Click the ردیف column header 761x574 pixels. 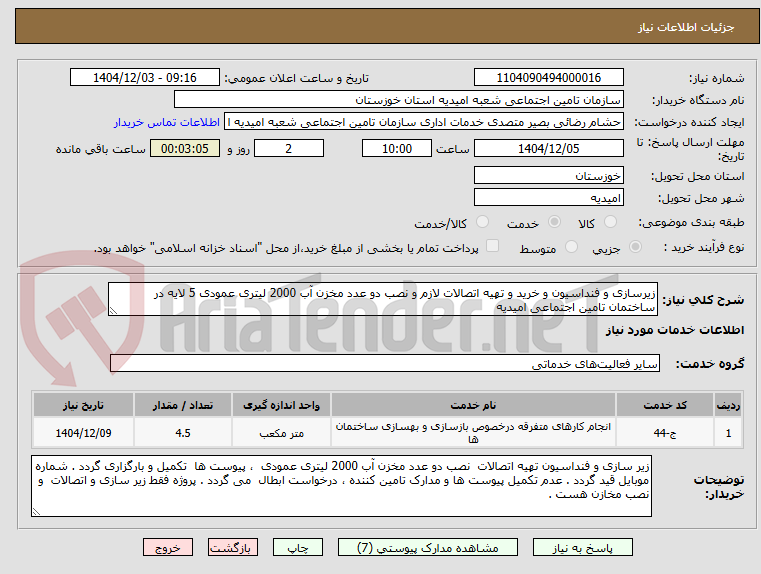[x=728, y=405]
